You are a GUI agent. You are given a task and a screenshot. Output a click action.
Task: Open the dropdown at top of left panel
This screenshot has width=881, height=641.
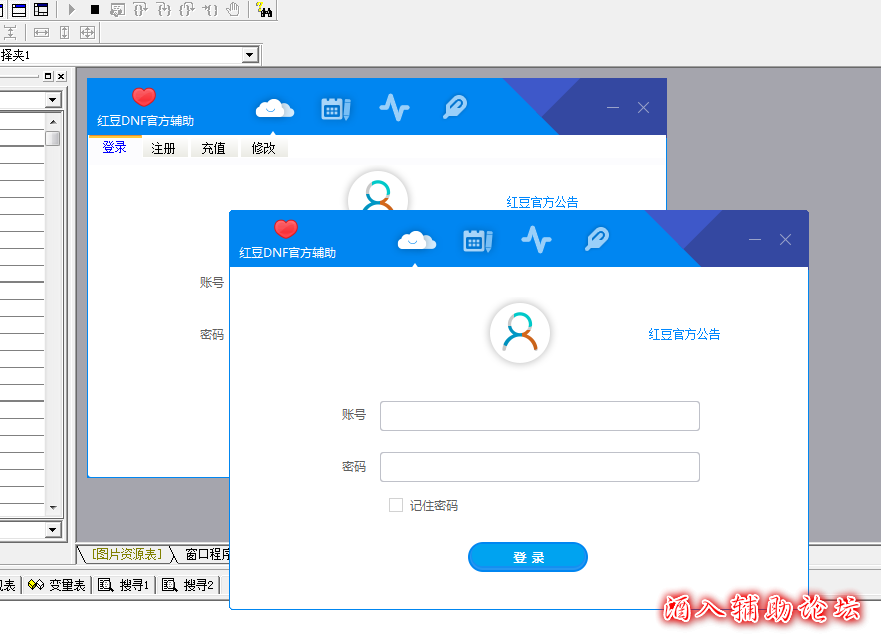click(x=52, y=100)
